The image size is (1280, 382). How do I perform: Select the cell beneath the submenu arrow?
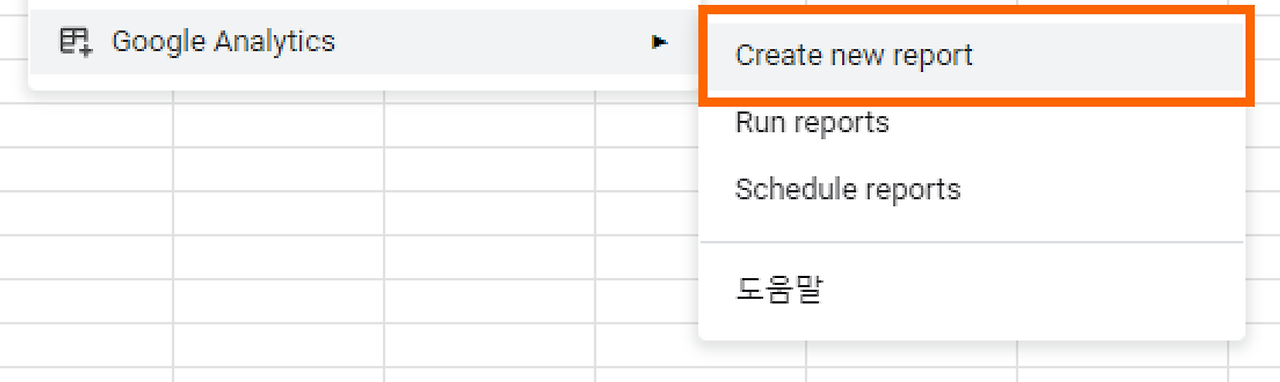coord(647,125)
